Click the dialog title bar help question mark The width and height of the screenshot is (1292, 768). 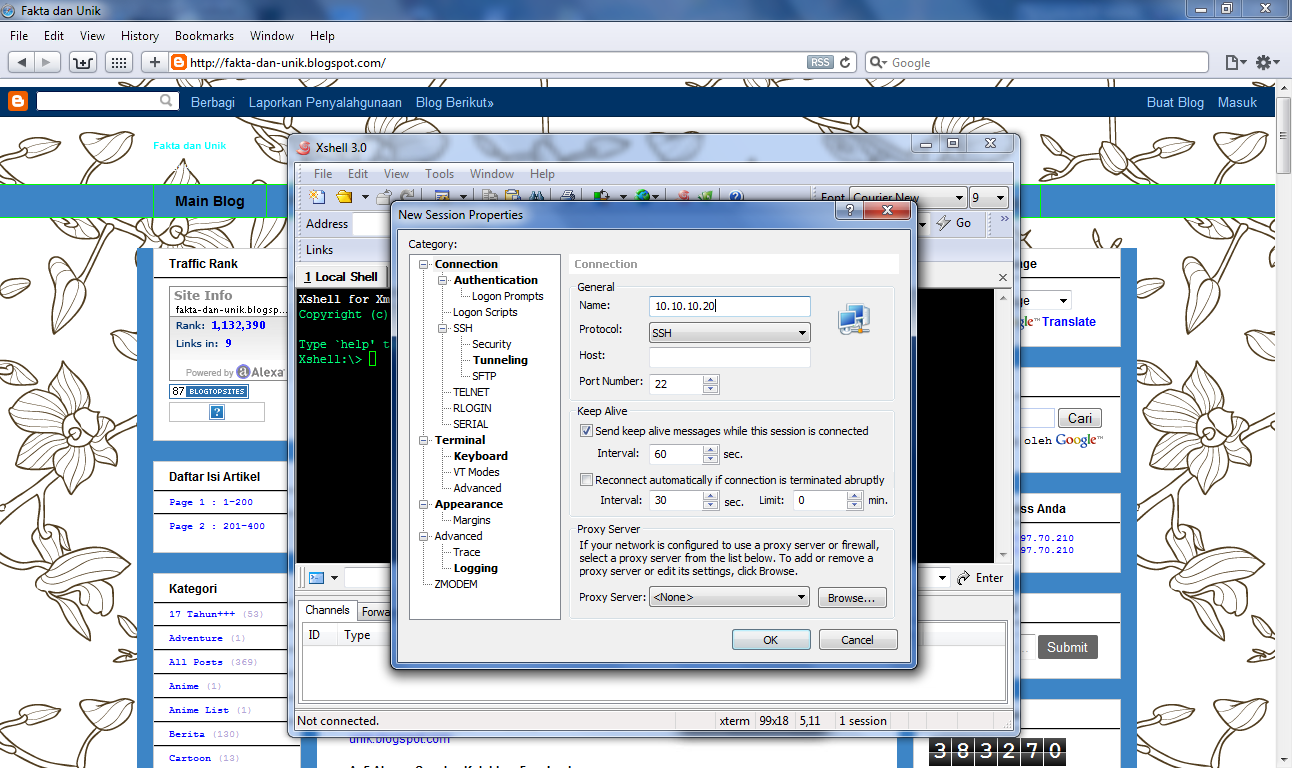(849, 212)
